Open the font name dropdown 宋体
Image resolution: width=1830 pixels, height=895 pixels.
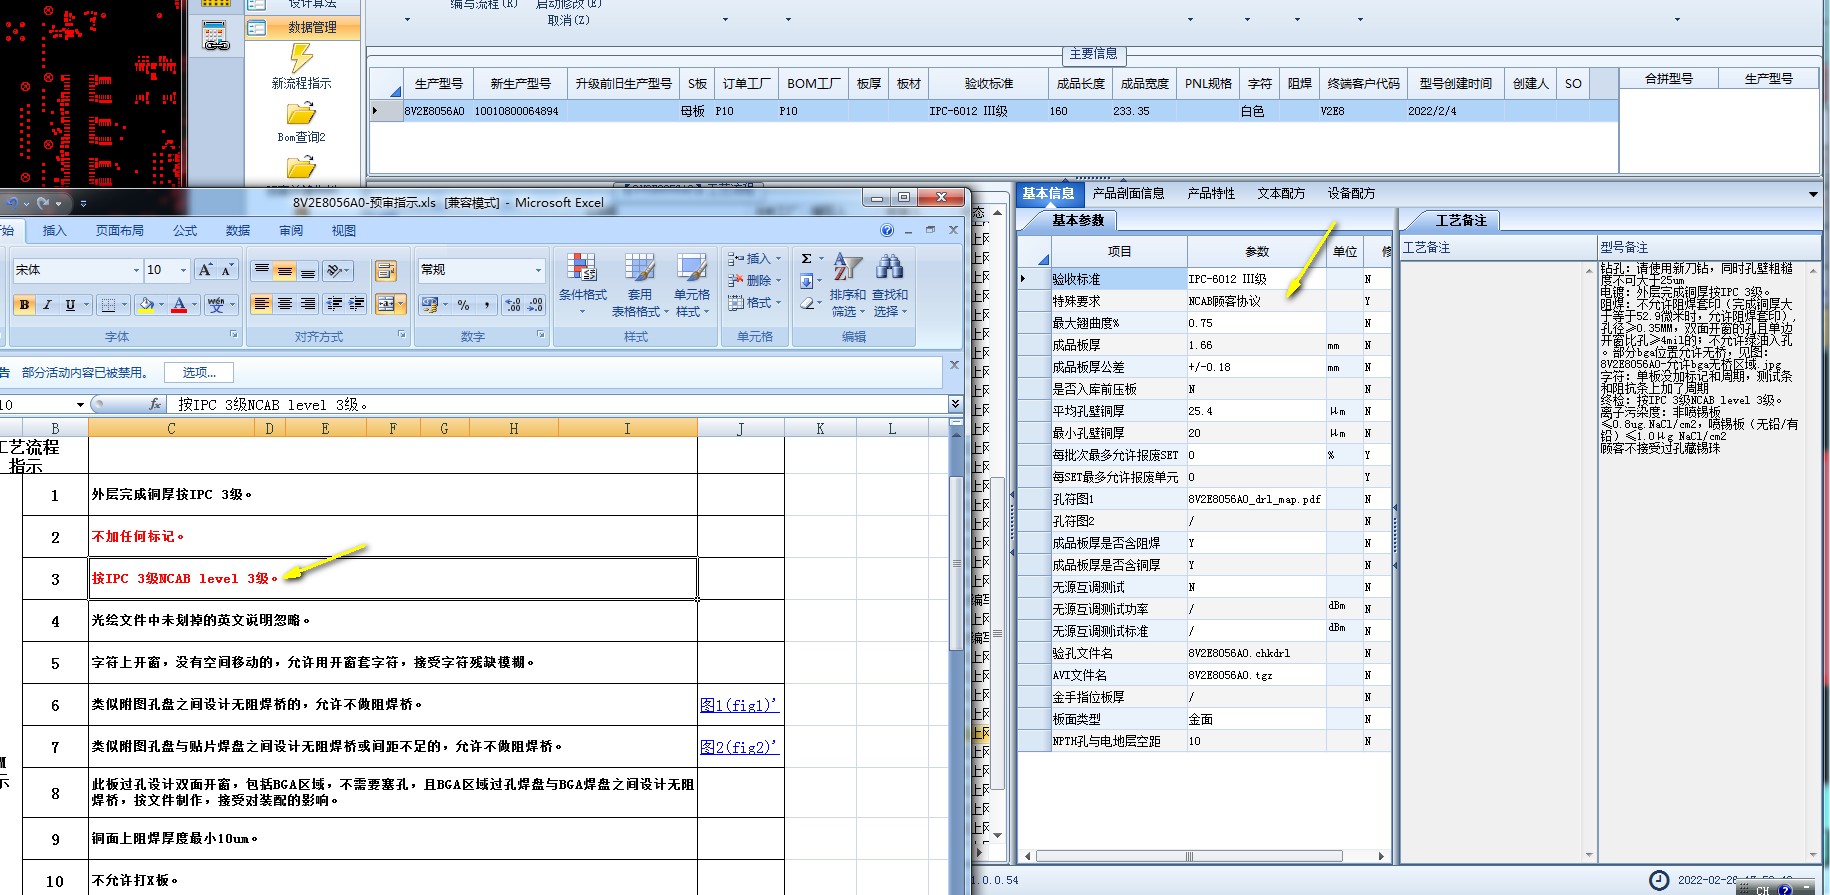pos(136,270)
